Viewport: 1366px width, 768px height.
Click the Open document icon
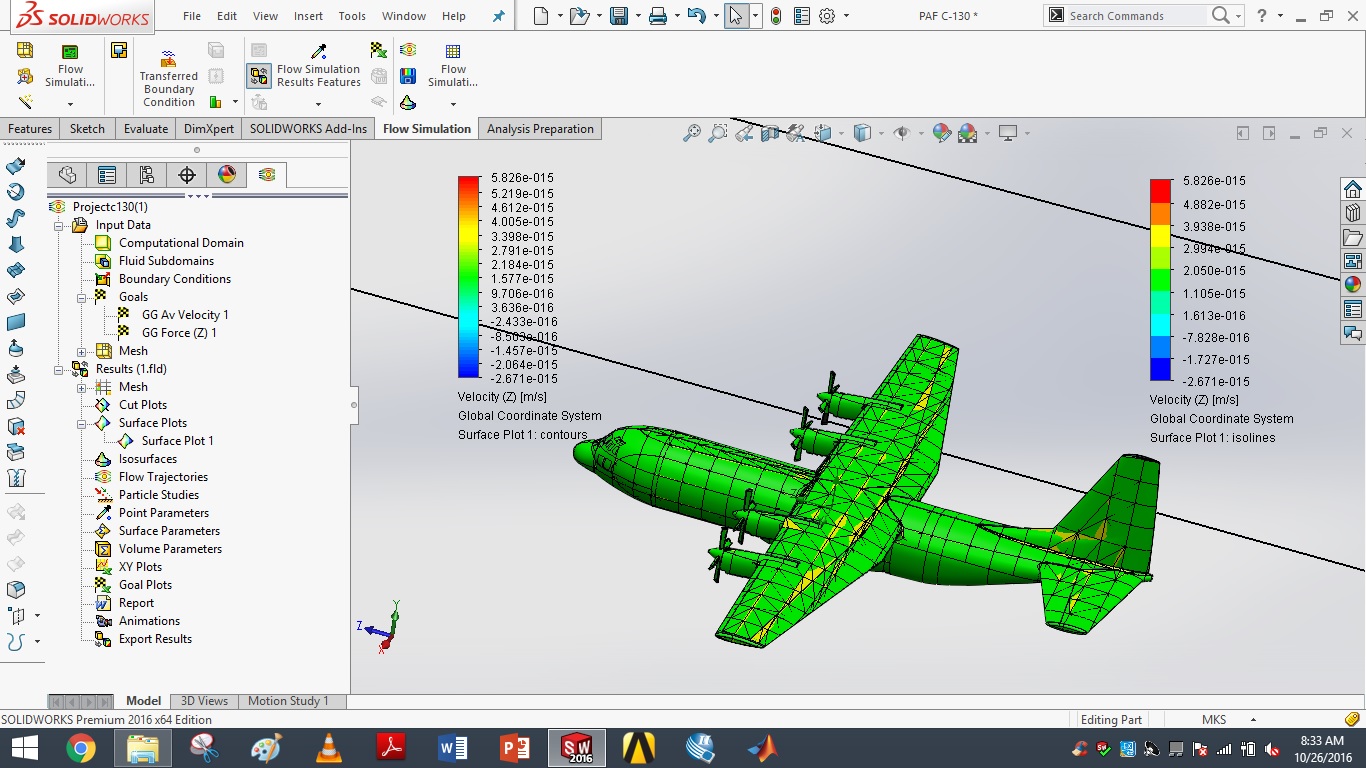click(579, 16)
